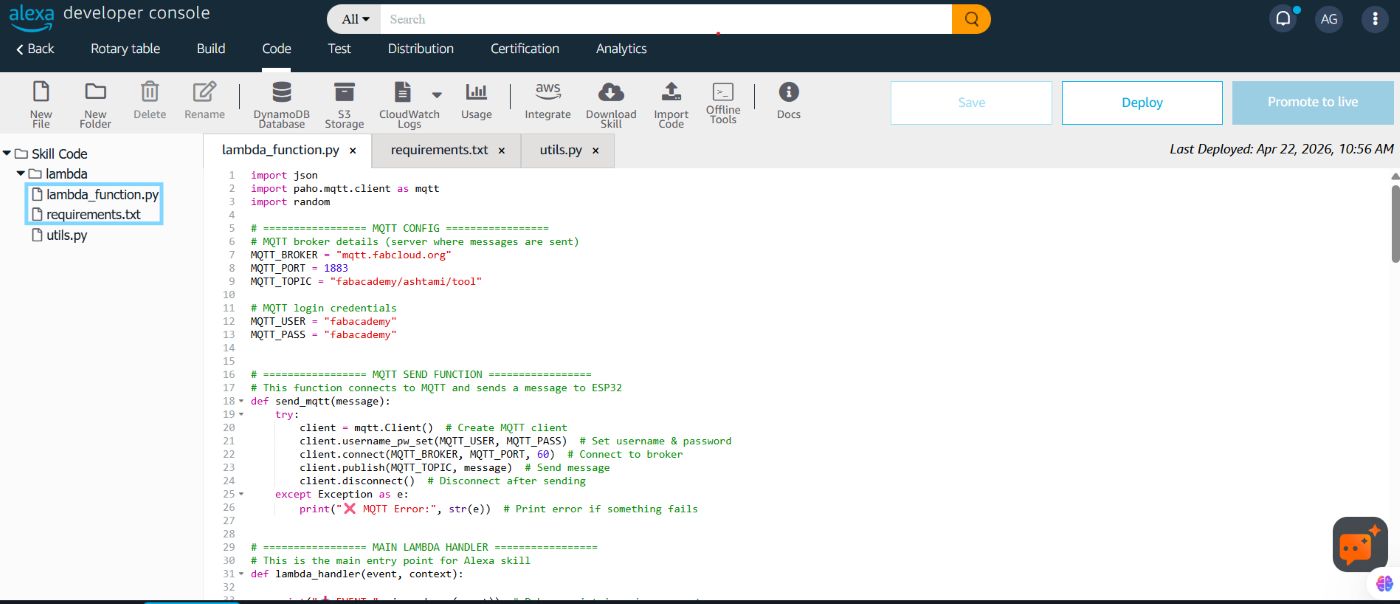Switch to utils.py editor tab
Screen dimensions: 1400x604
(x=560, y=150)
